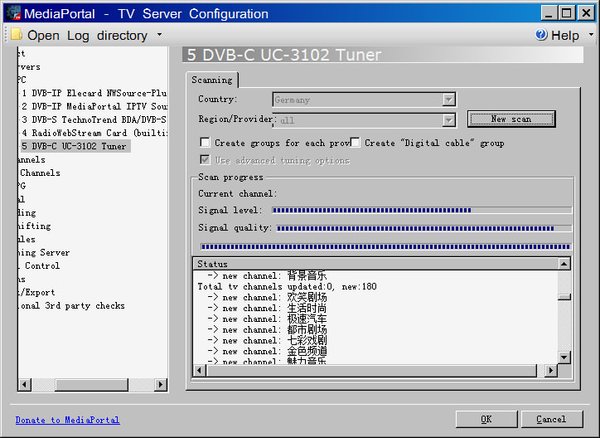
Task: Click the status list horizontal scrollbar thumb
Action: point(371,370)
